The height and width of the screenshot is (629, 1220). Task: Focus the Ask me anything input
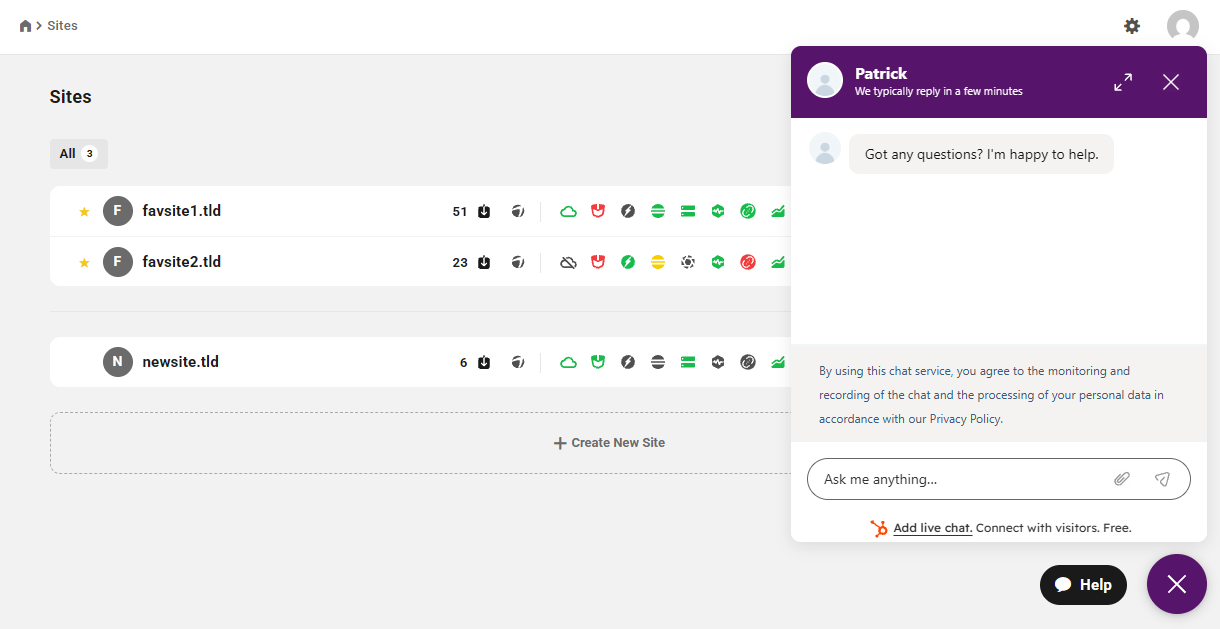point(960,479)
